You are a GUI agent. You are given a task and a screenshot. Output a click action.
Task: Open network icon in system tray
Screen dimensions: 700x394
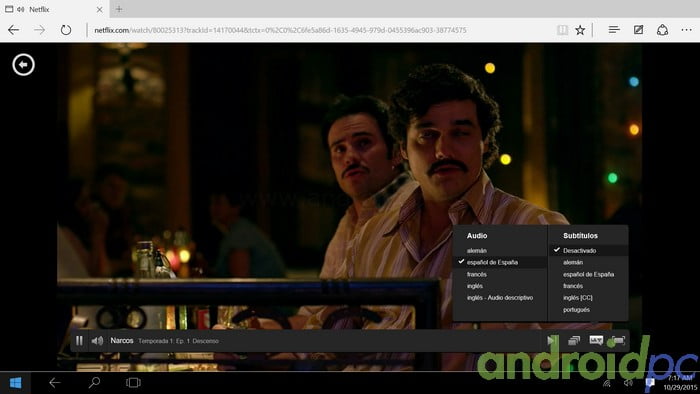tap(607, 383)
